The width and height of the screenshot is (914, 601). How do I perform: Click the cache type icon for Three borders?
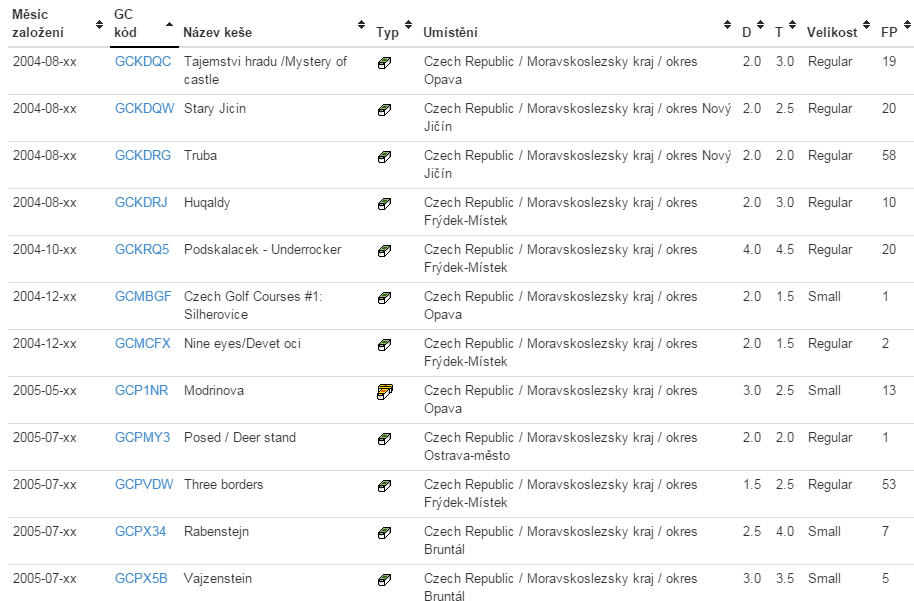[384, 486]
